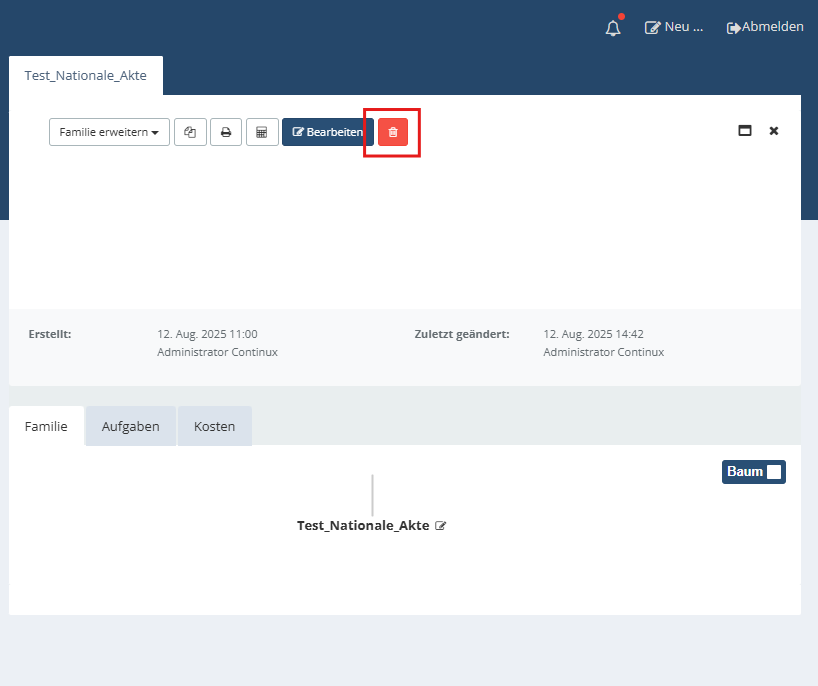The width and height of the screenshot is (818, 686).
Task: Open the notifications bell
Action: pyautogui.click(x=613, y=28)
